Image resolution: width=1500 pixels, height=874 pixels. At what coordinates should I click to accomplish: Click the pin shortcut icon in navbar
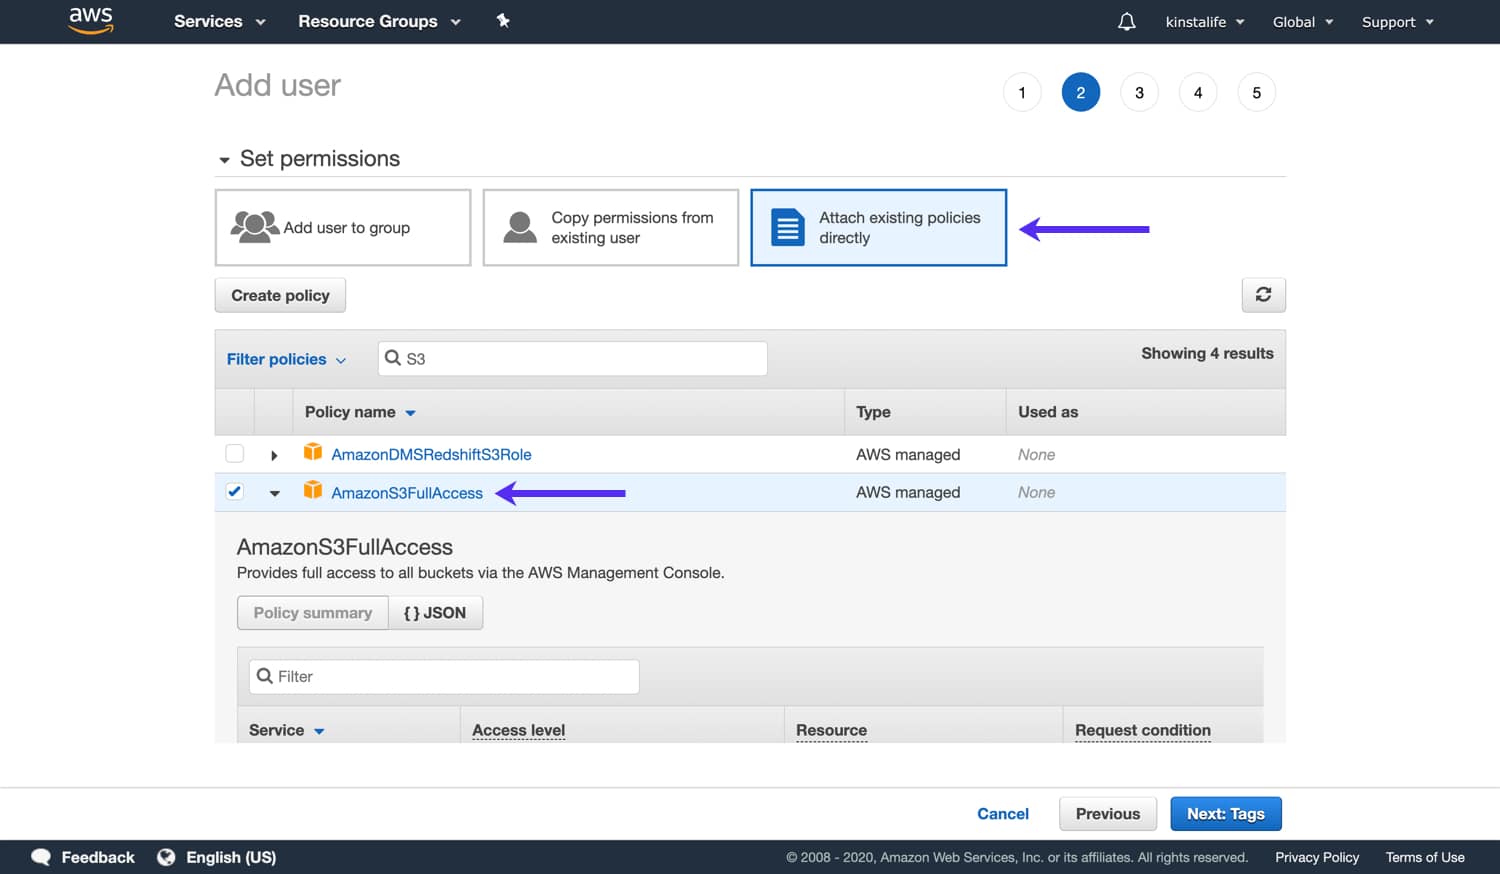click(503, 21)
